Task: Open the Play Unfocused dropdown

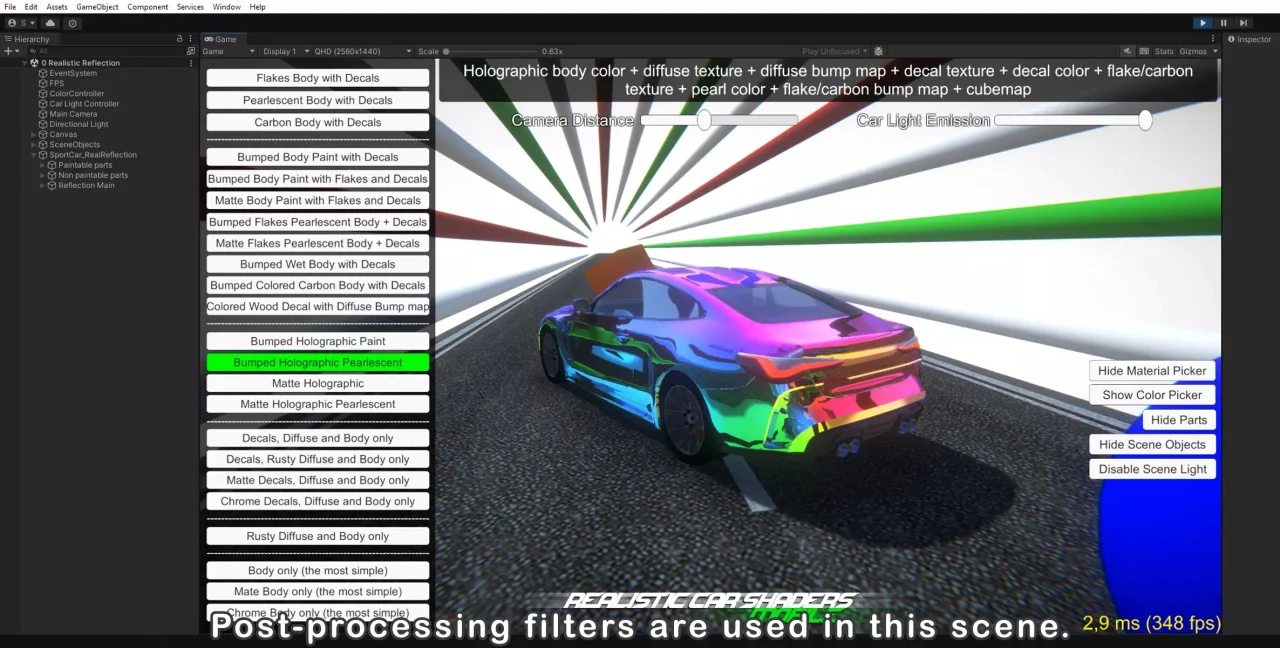Action: pyautogui.click(x=834, y=51)
